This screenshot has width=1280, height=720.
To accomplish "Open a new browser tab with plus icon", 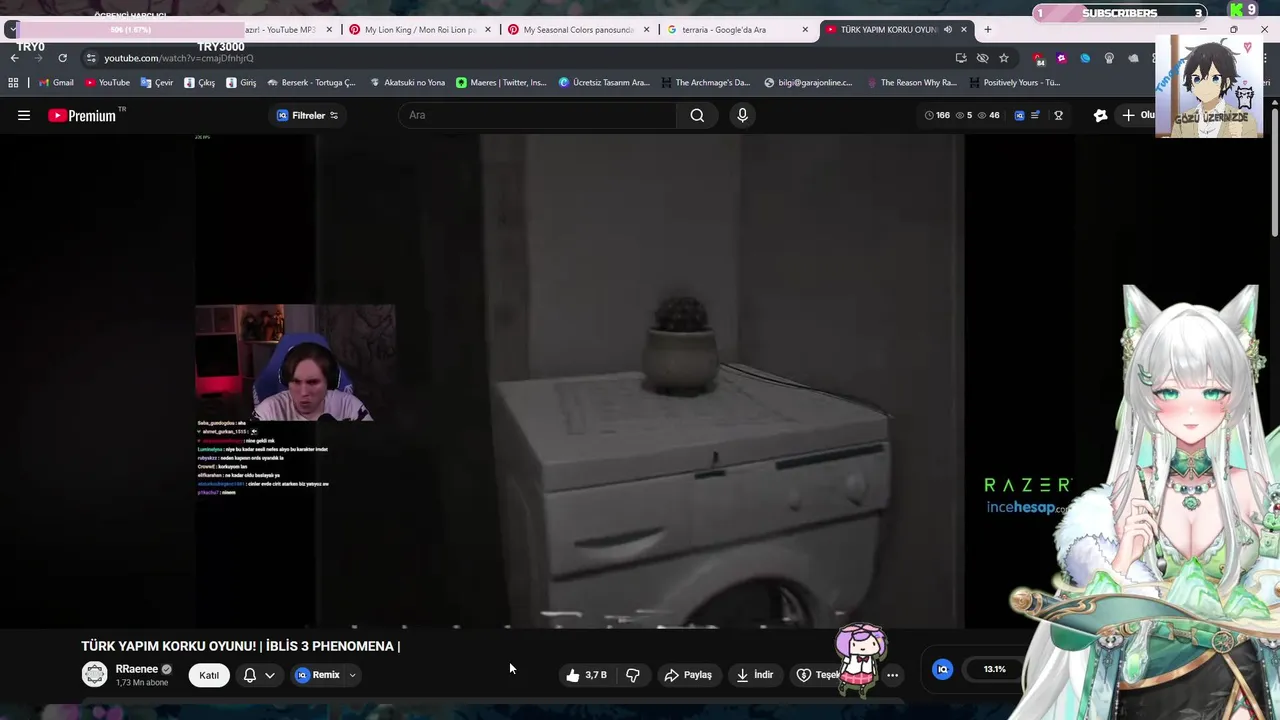I will [x=988, y=29].
